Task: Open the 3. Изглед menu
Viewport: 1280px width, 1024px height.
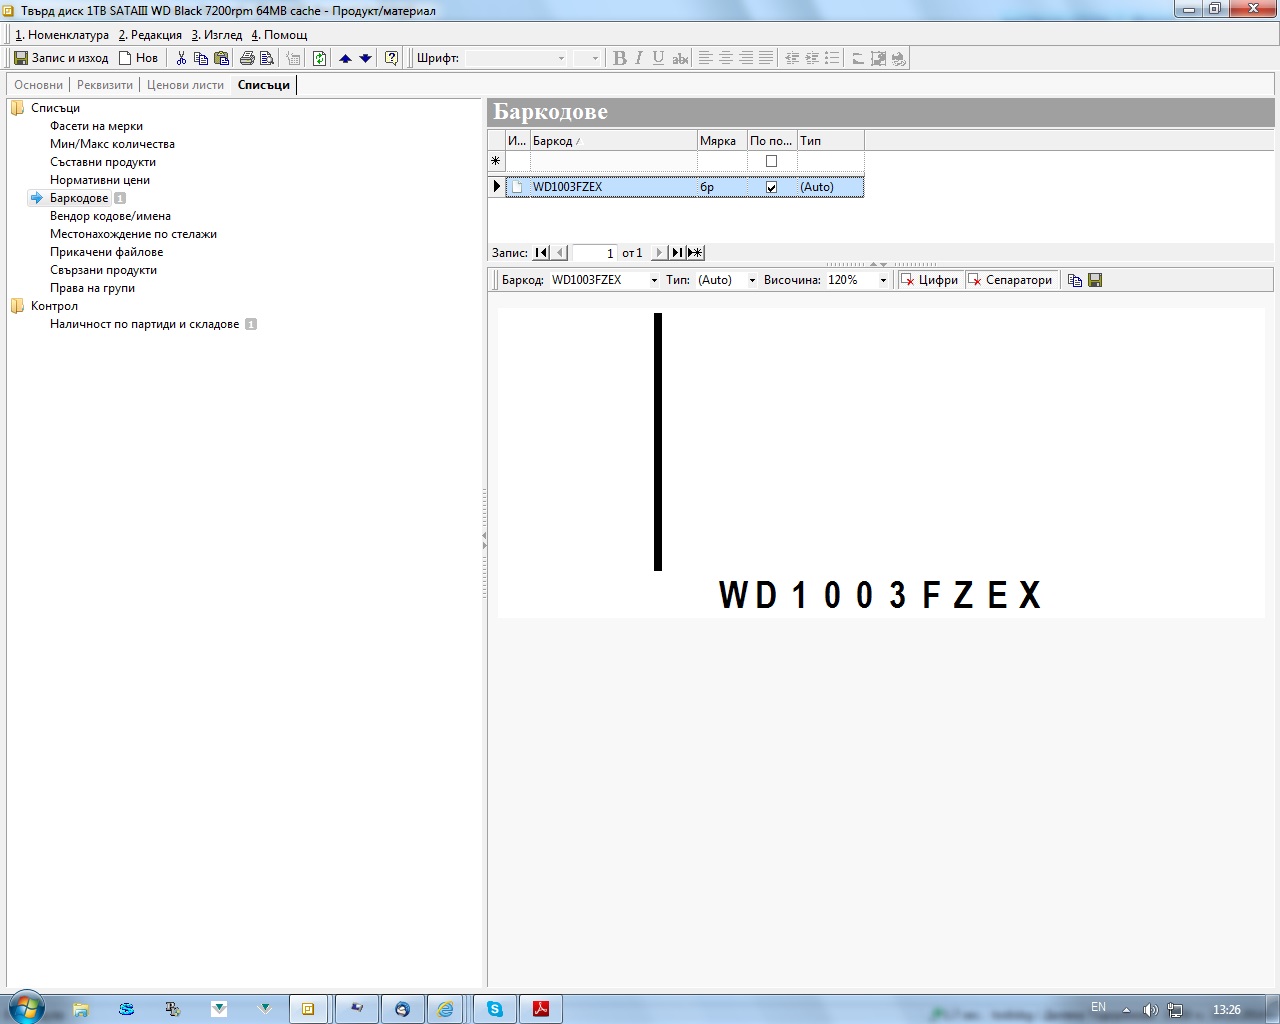Action: (217, 35)
